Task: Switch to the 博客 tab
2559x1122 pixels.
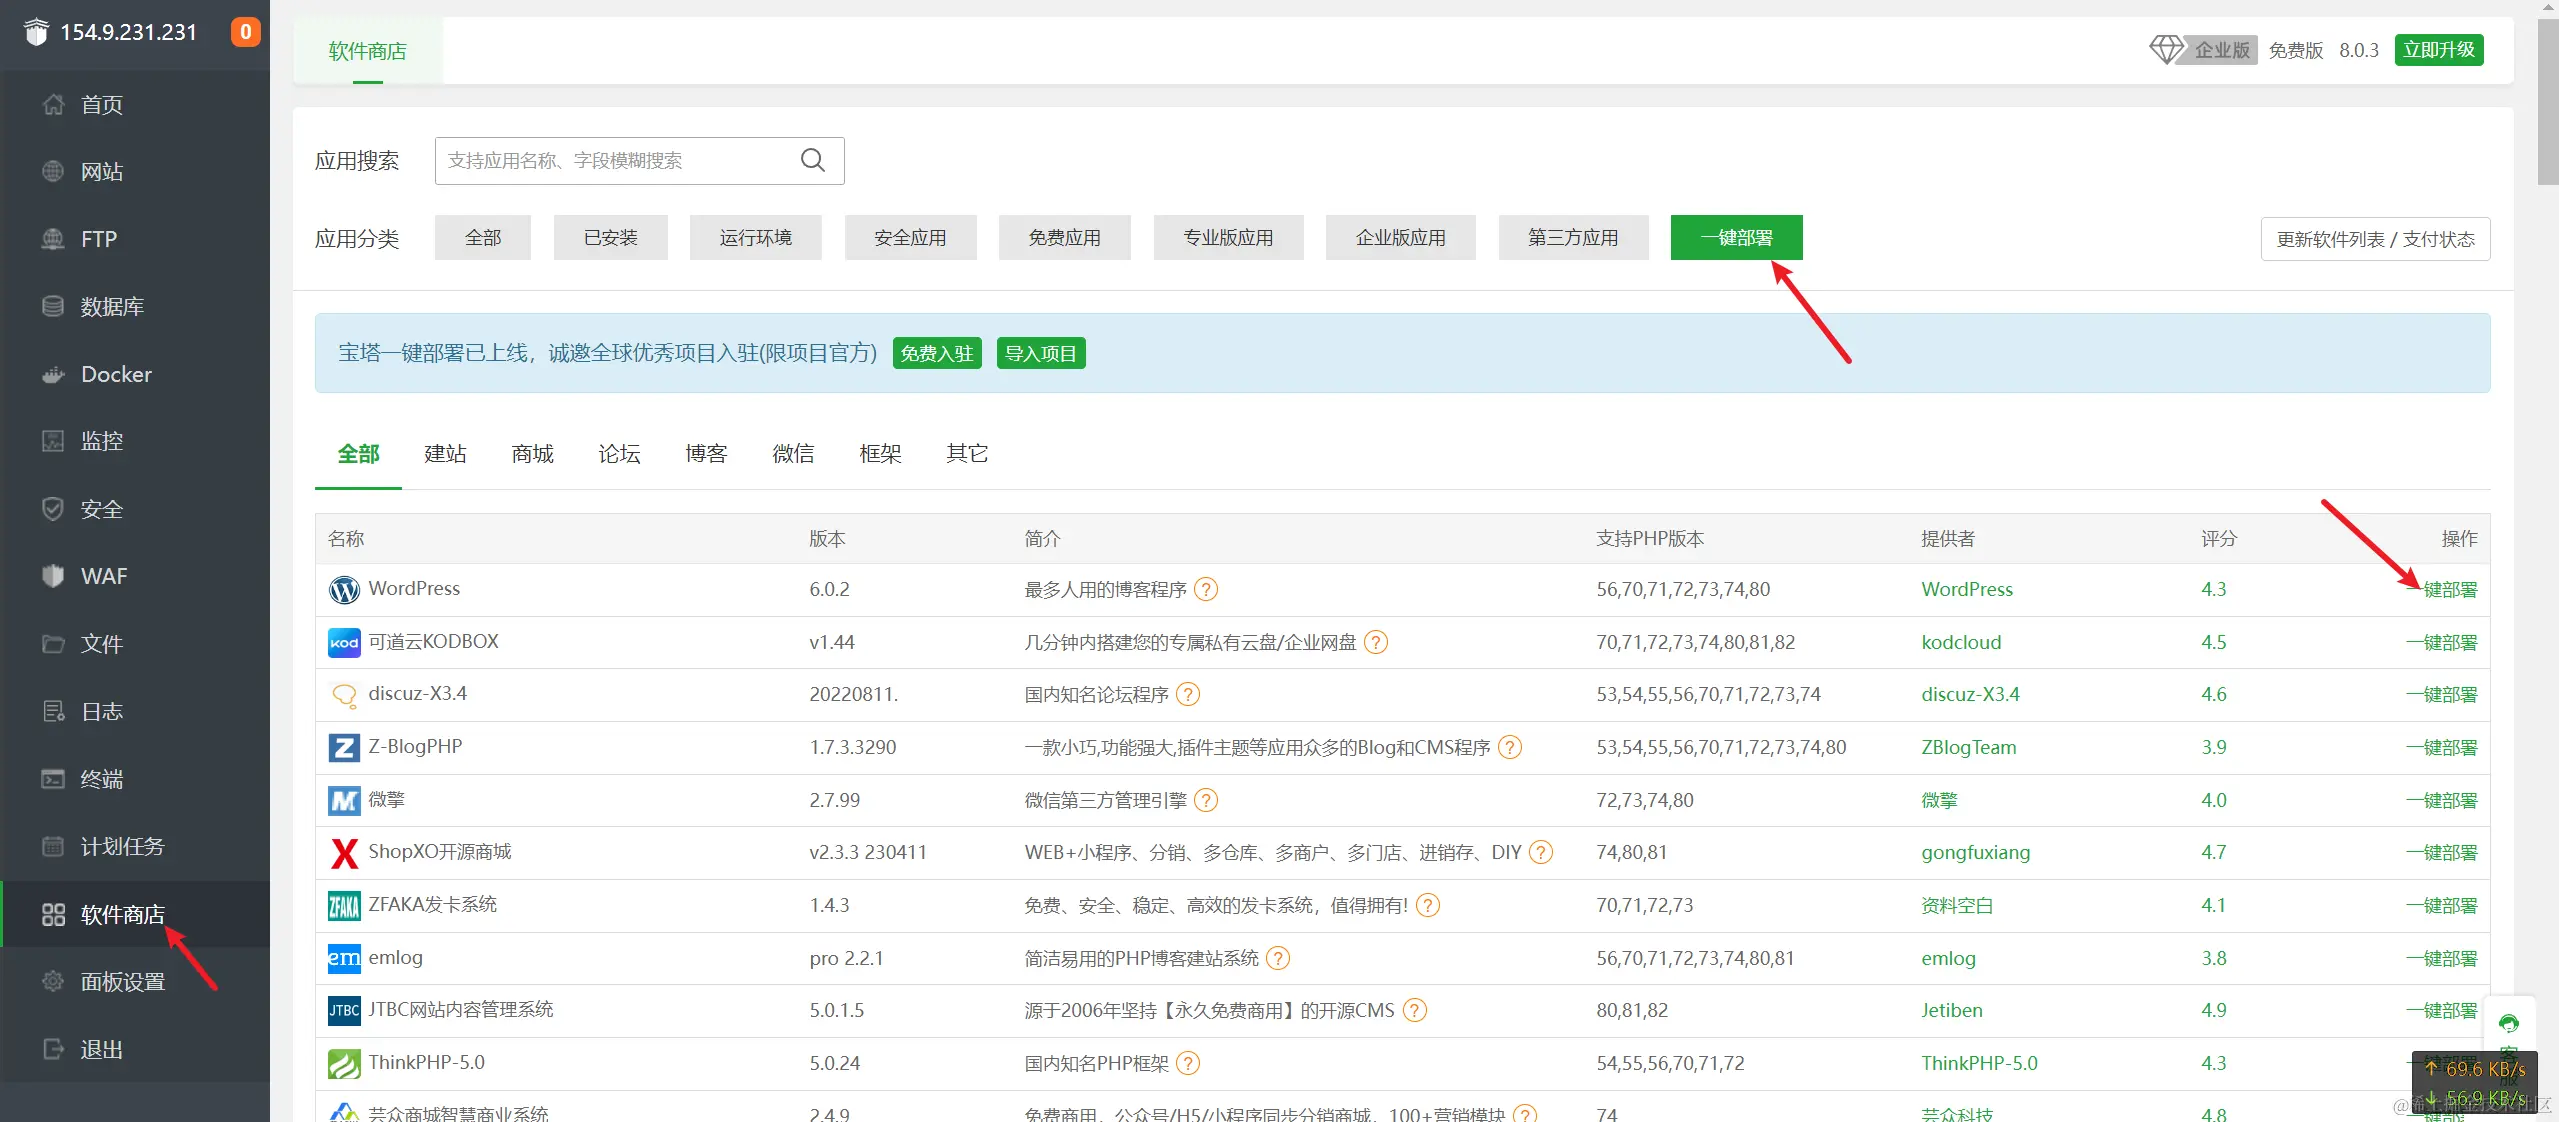Action: (706, 454)
